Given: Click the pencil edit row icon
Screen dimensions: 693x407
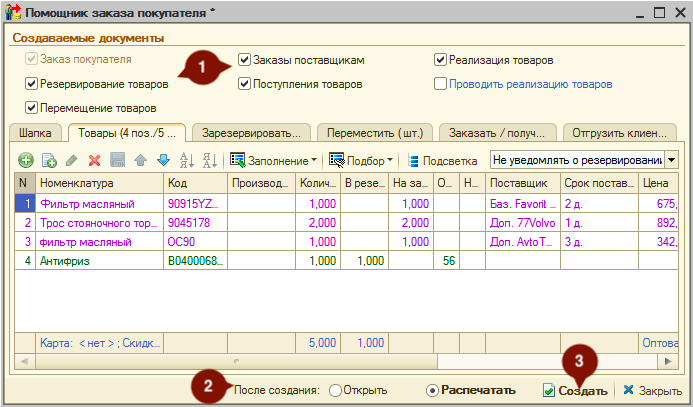Looking at the screenshot, I should [72, 160].
